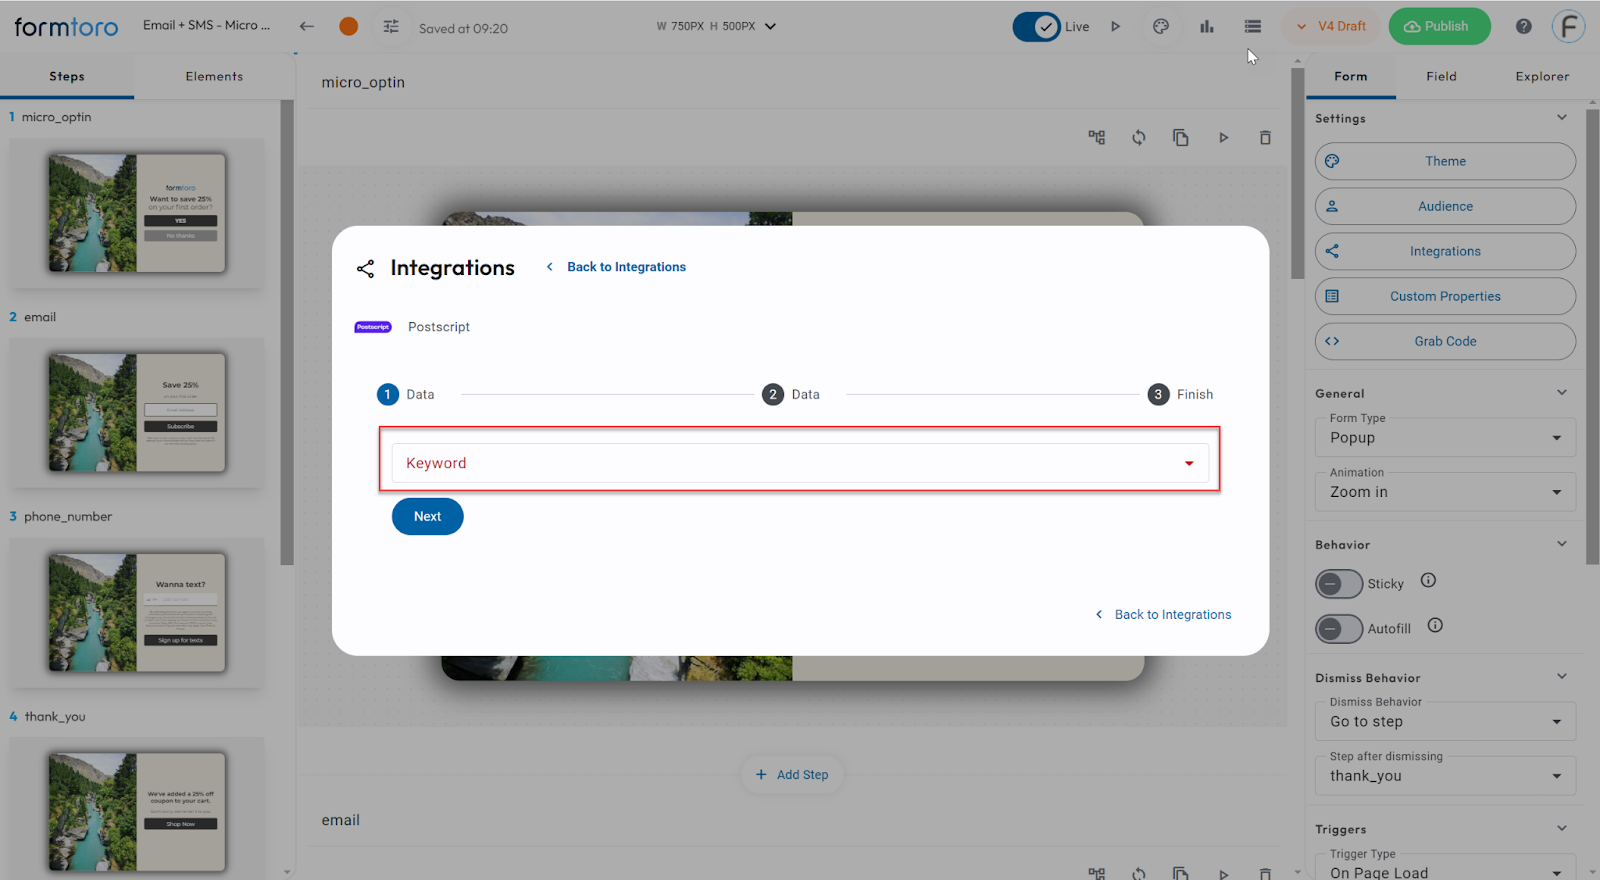
Task: Click wizard step 1 Data indicator
Action: point(406,395)
